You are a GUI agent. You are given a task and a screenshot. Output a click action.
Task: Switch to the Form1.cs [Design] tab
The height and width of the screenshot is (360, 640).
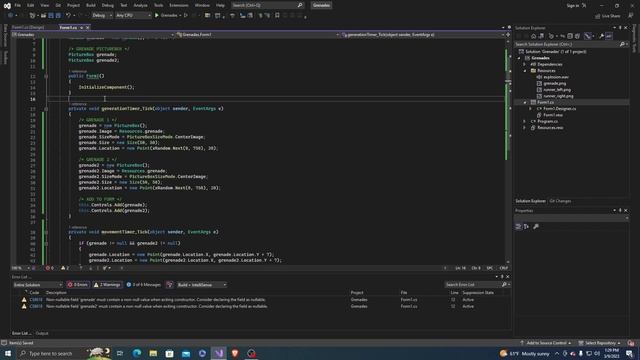click(x=28, y=27)
